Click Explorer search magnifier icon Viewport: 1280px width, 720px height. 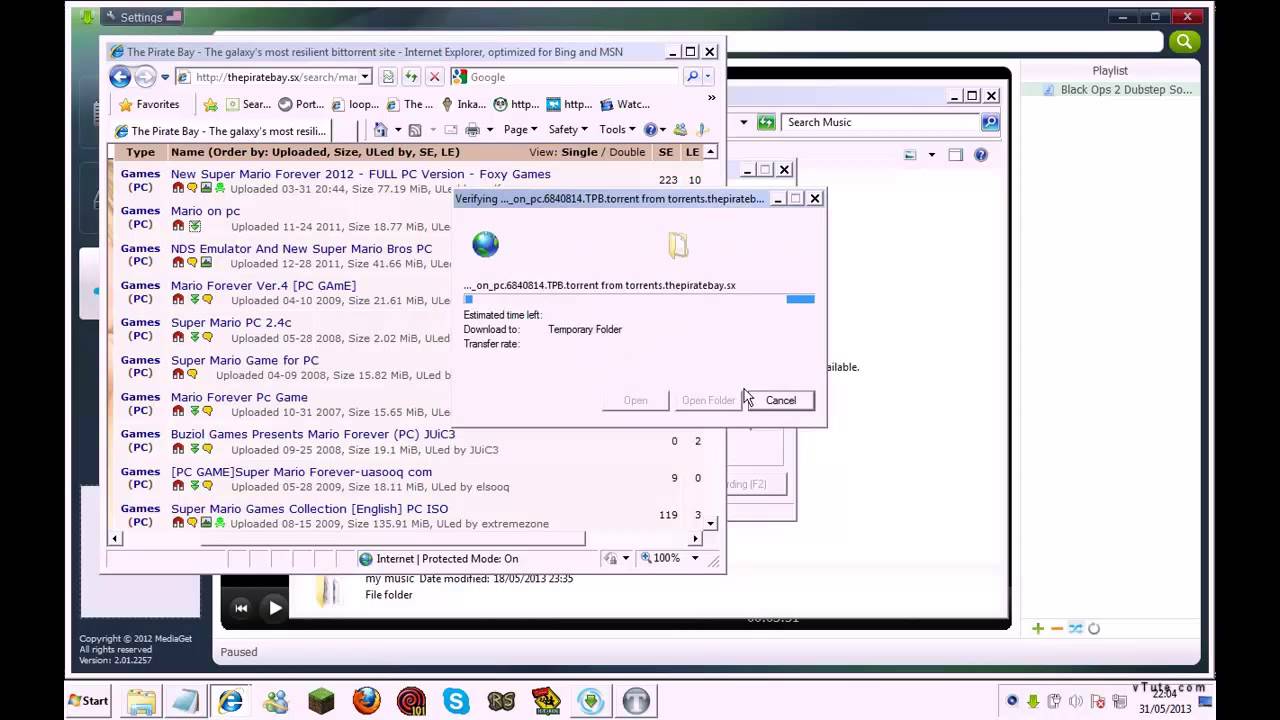990,122
